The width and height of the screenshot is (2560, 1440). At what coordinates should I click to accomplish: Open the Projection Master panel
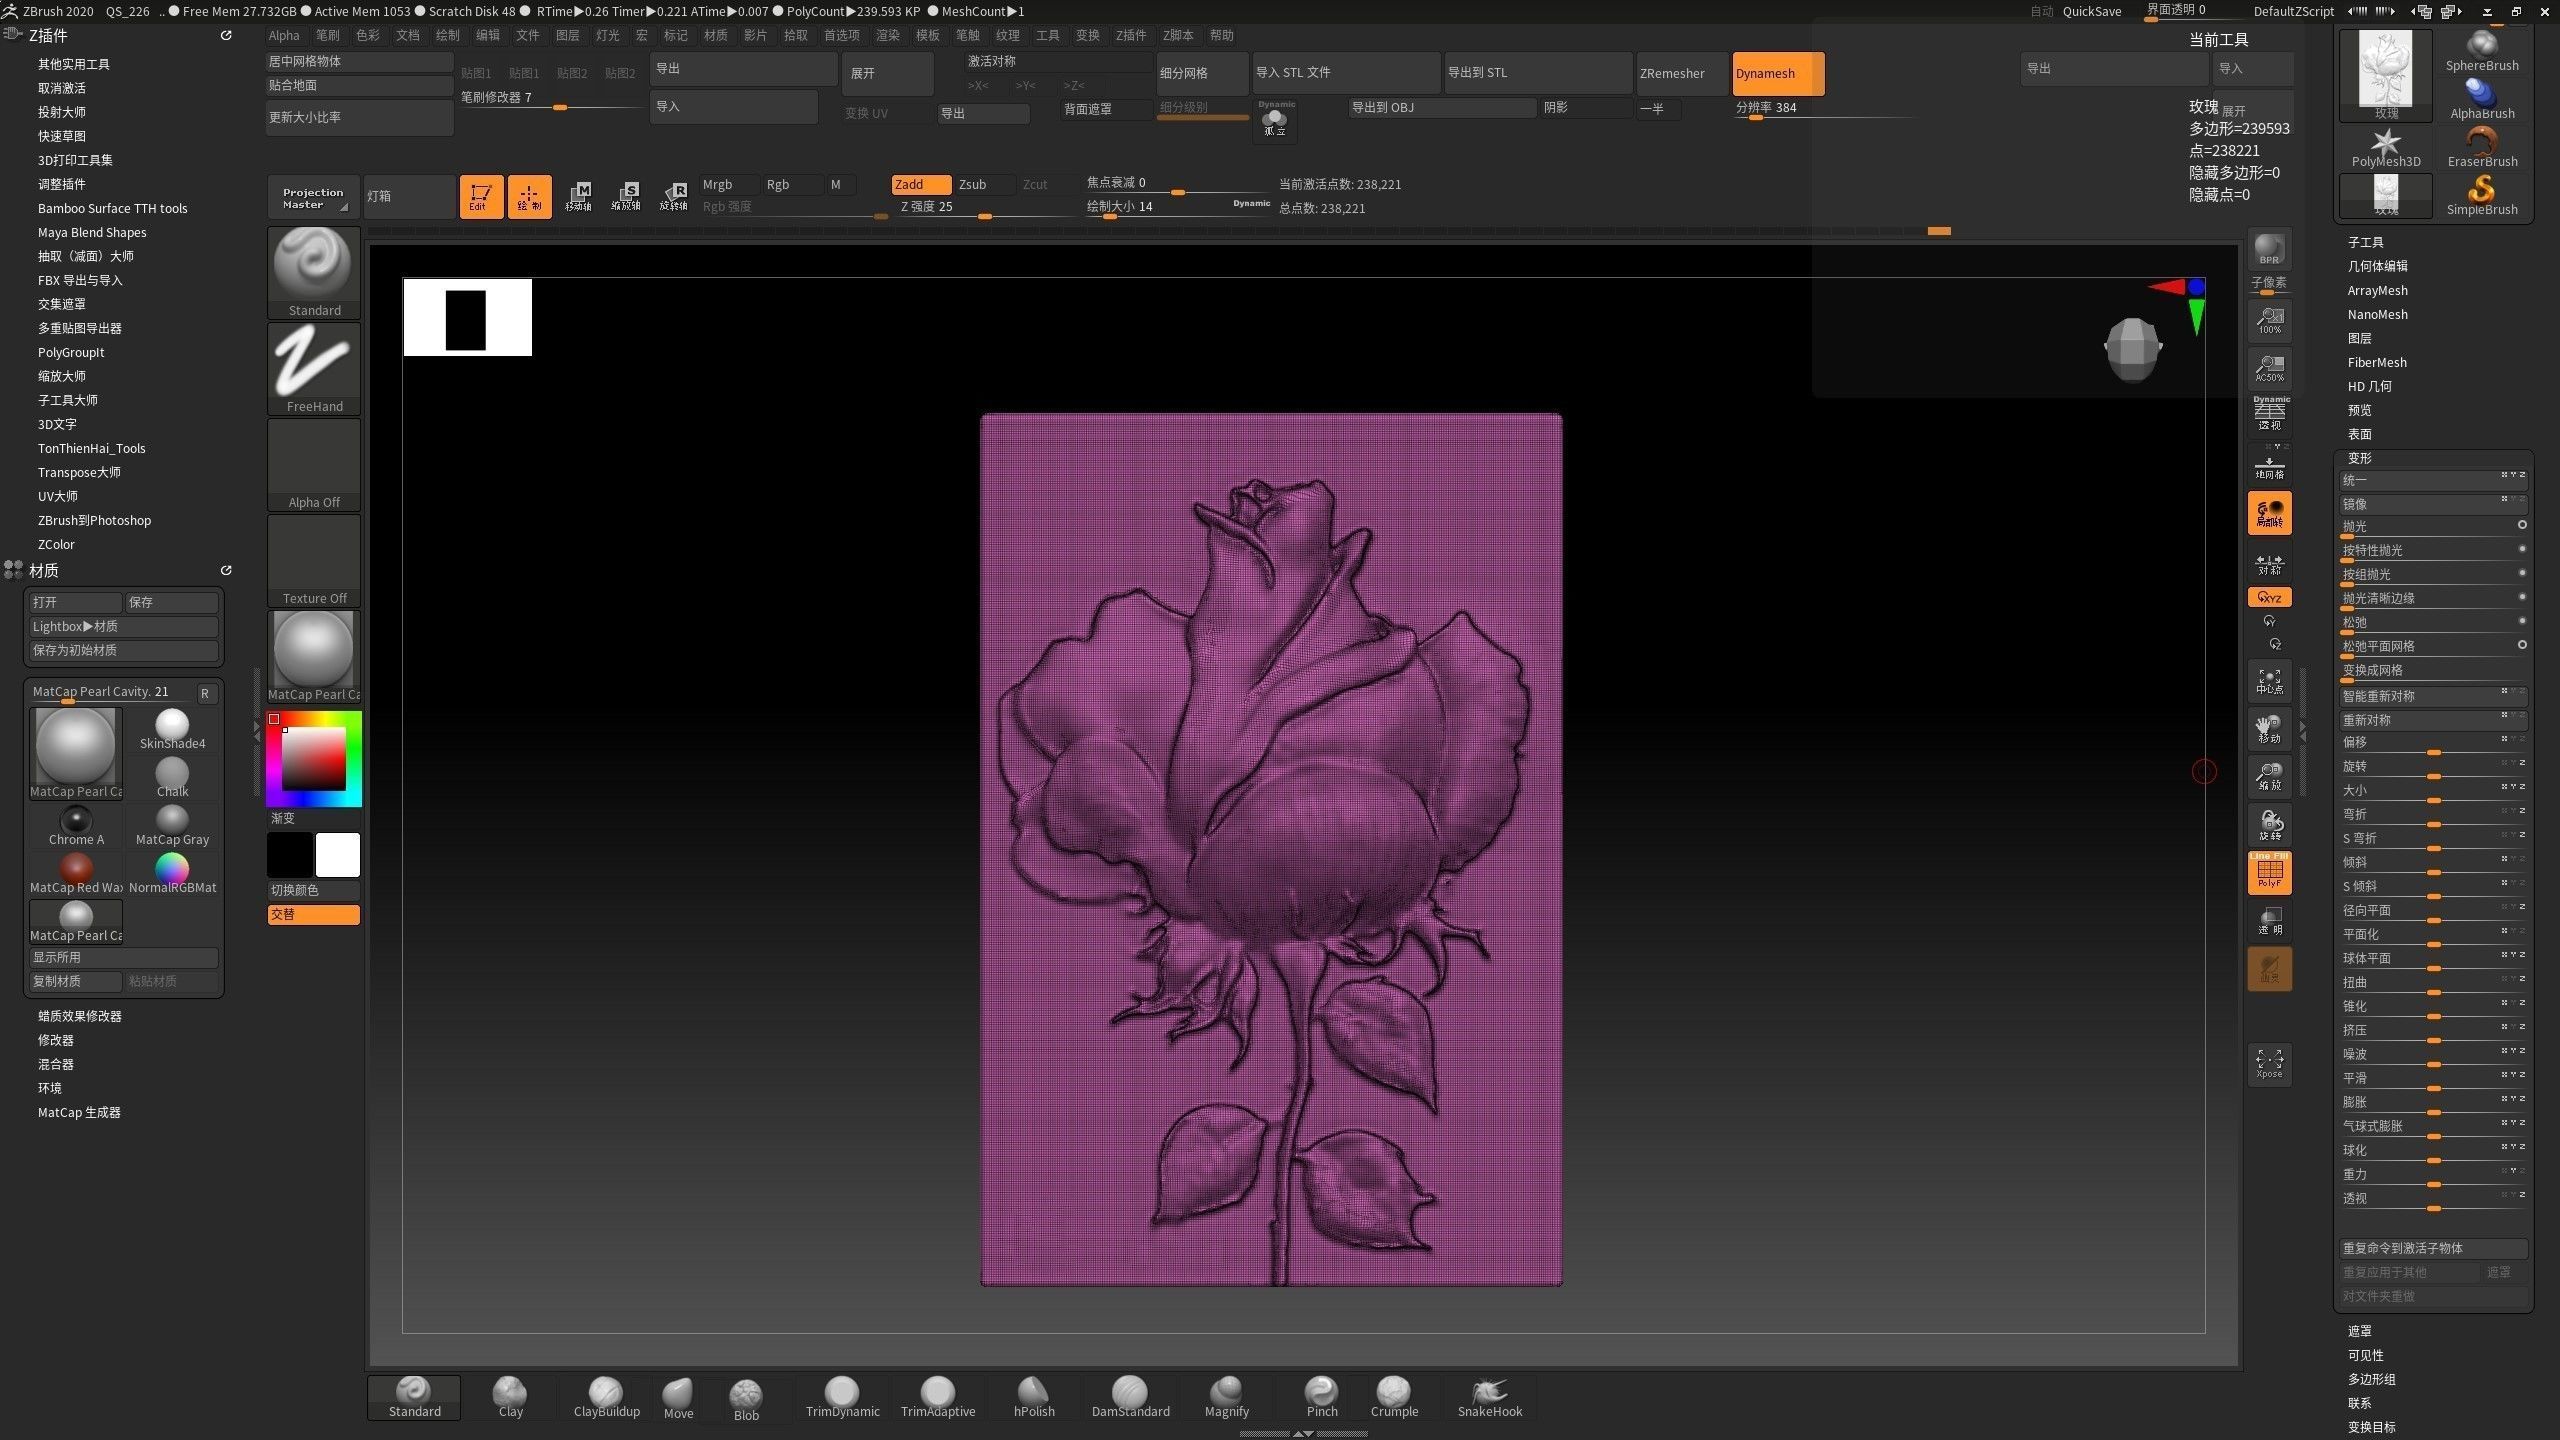(x=311, y=196)
